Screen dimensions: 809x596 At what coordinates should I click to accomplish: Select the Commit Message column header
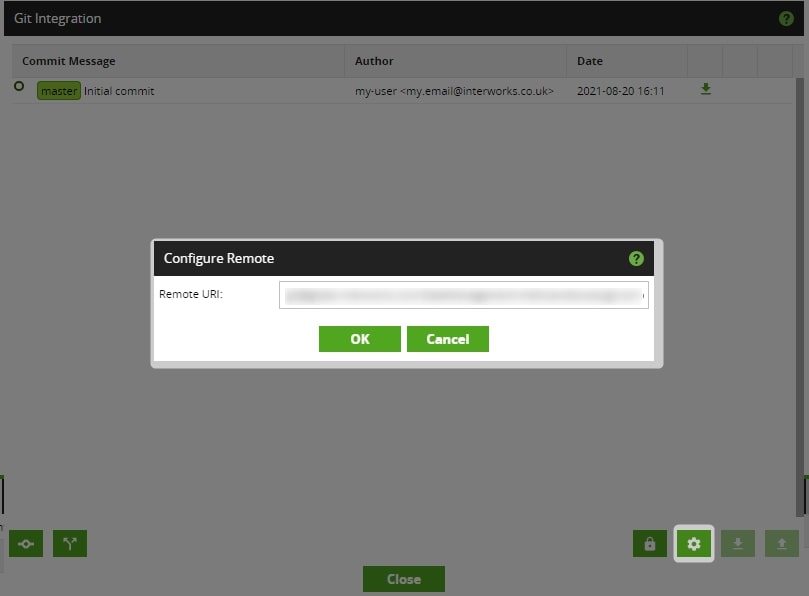pyautogui.click(x=69, y=61)
